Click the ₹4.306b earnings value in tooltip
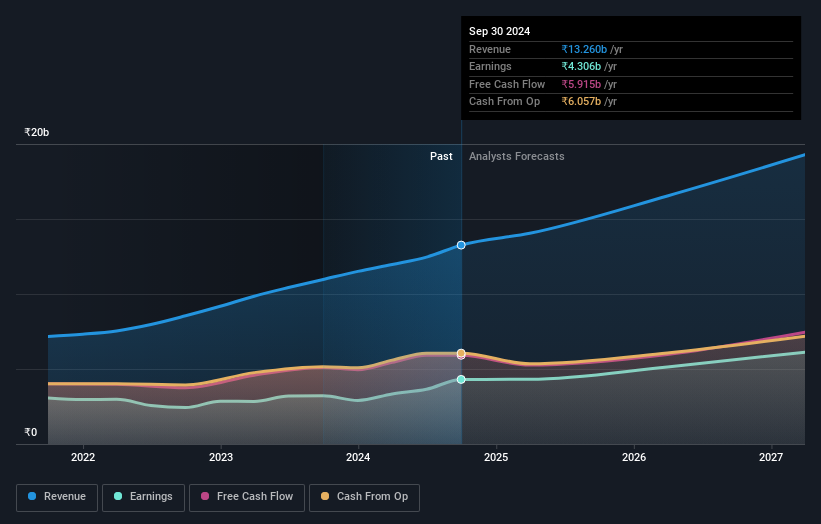The image size is (821, 524). click(581, 66)
